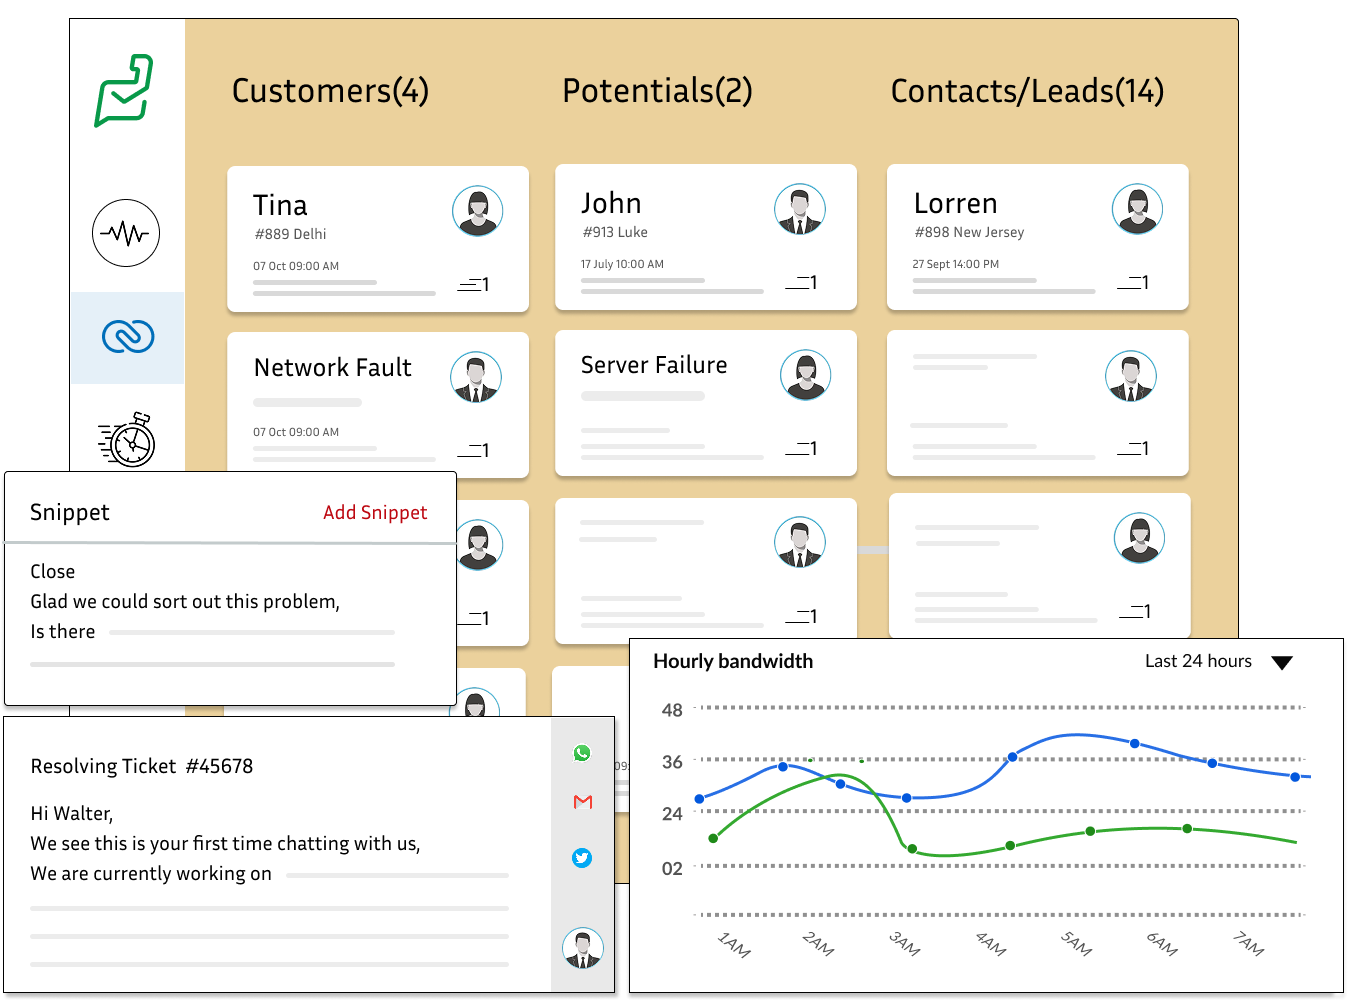This screenshot has height=1000, width=1353.
Task: Choose the WhatsApp channel icon
Action: pos(582,753)
